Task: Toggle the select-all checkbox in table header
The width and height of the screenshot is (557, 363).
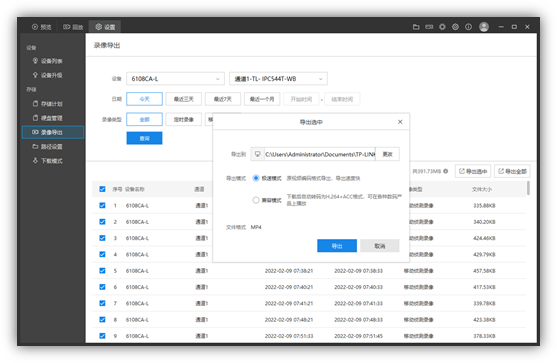Action: 102,189
